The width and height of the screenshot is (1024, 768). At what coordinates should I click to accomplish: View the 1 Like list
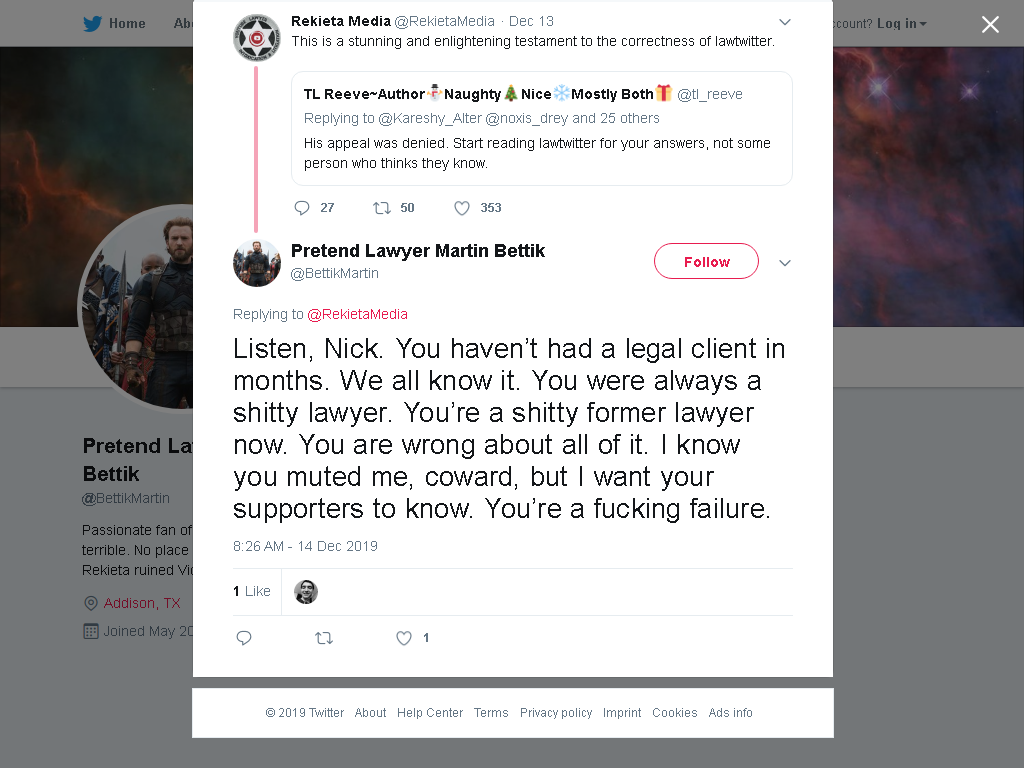pos(251,591)
